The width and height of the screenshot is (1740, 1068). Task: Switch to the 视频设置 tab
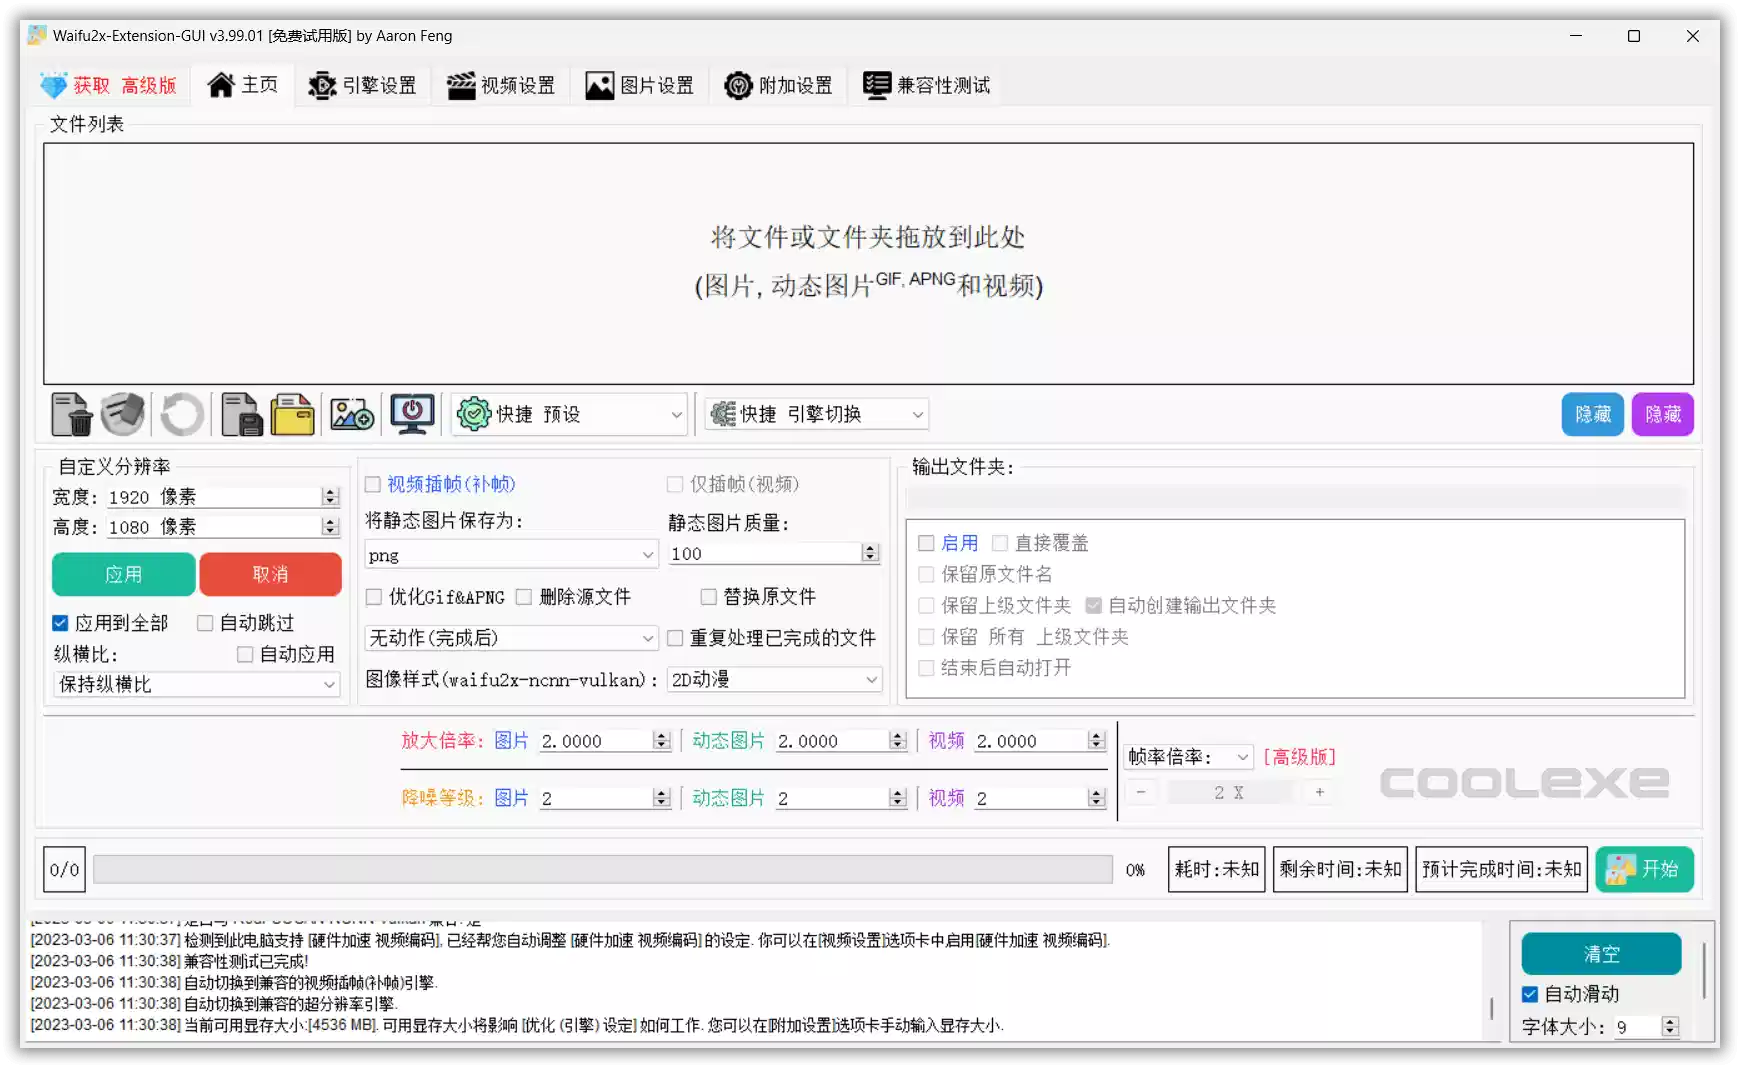click(501, 85)
